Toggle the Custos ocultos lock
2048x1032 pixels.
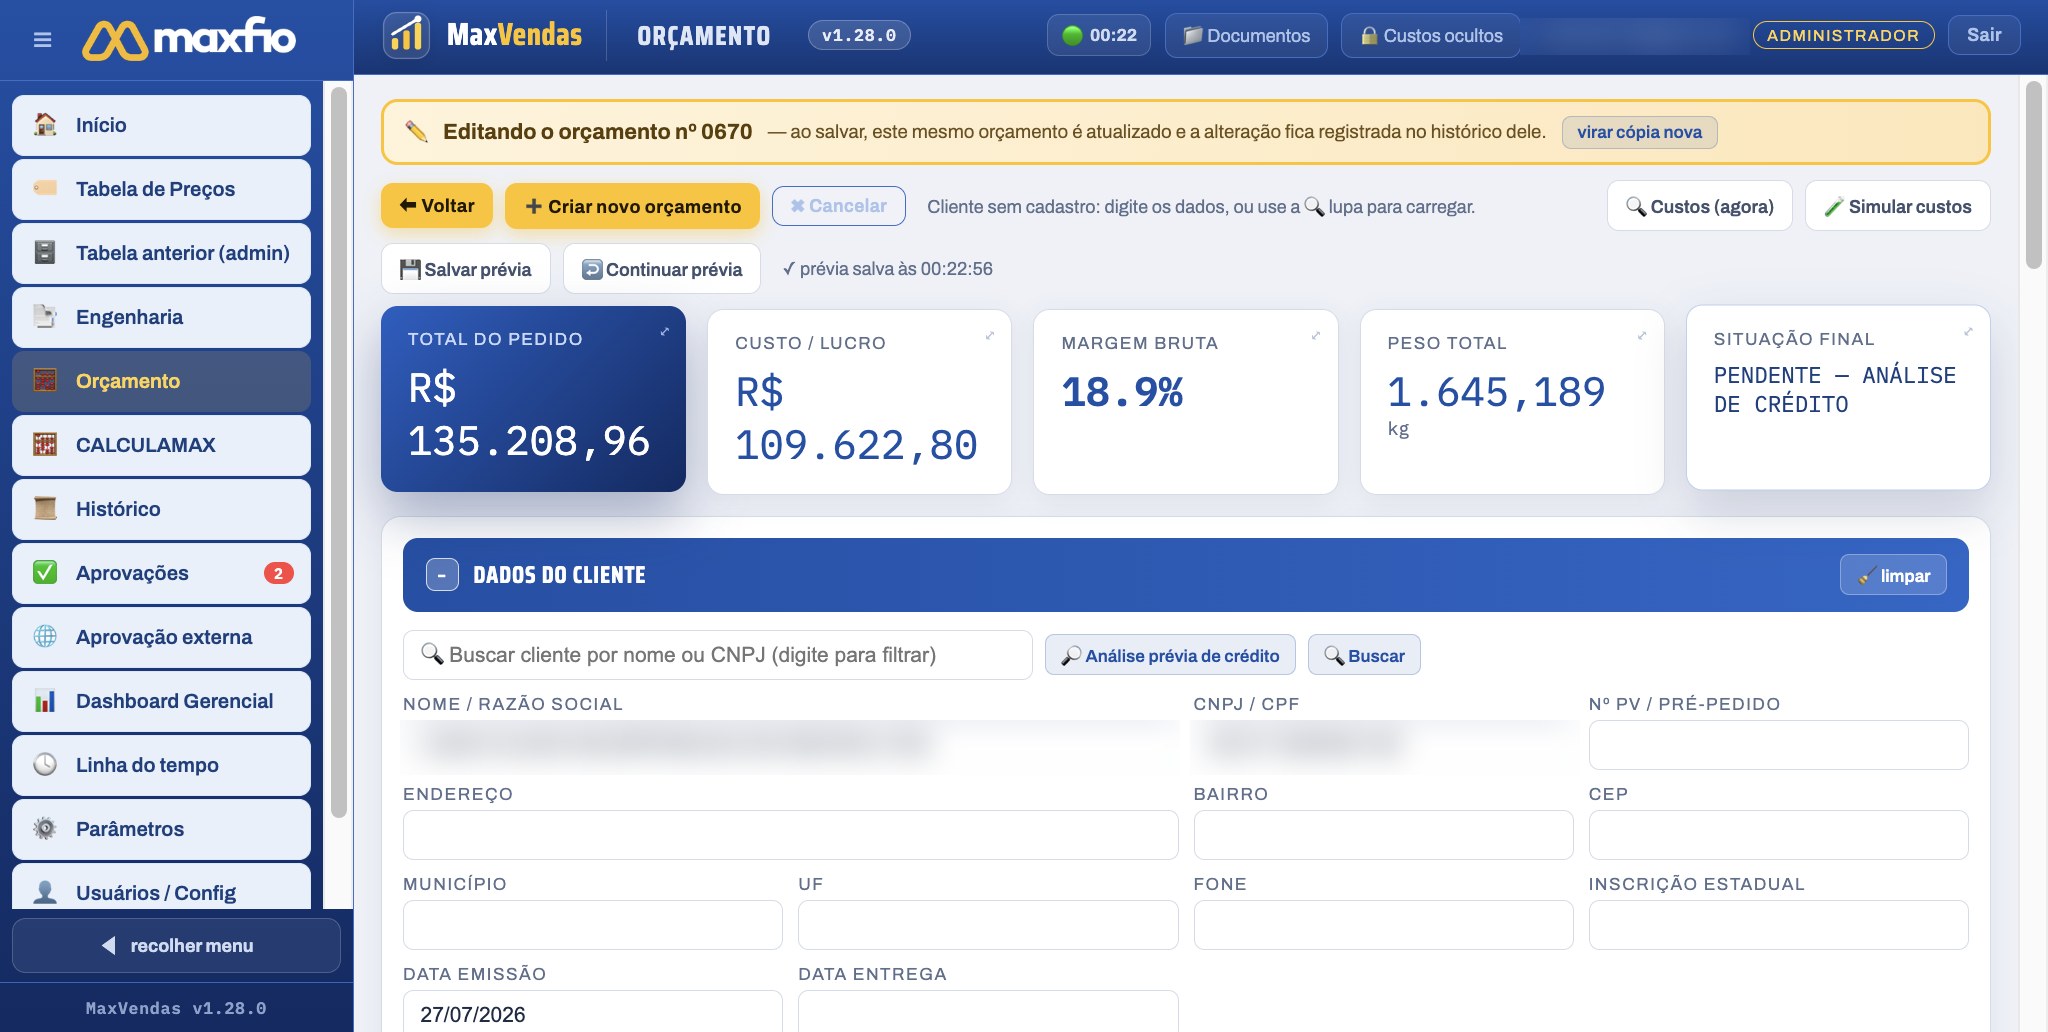(1430, 36)
